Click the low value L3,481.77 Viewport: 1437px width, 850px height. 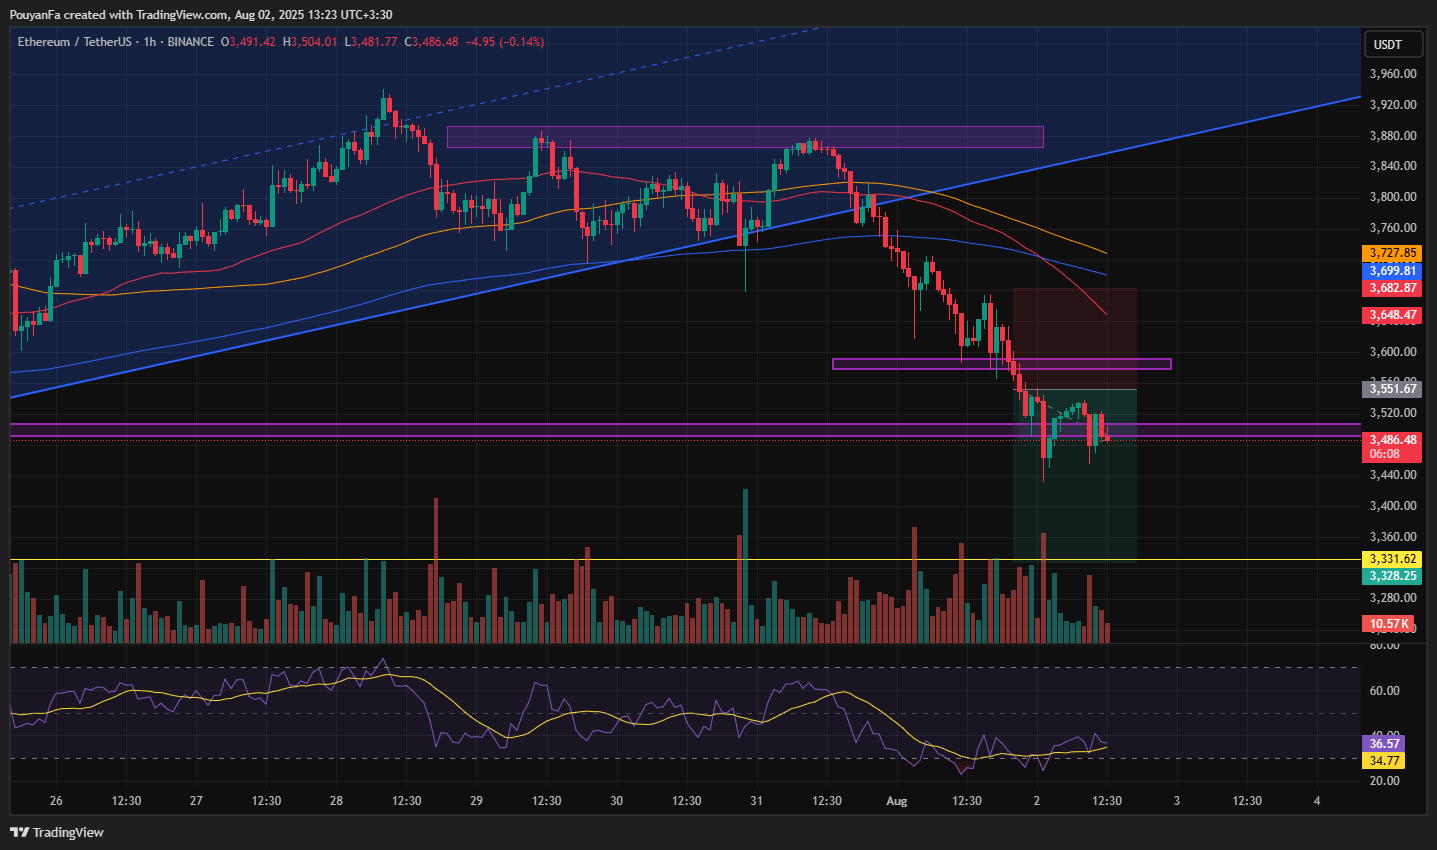click(x=371, y=42)
